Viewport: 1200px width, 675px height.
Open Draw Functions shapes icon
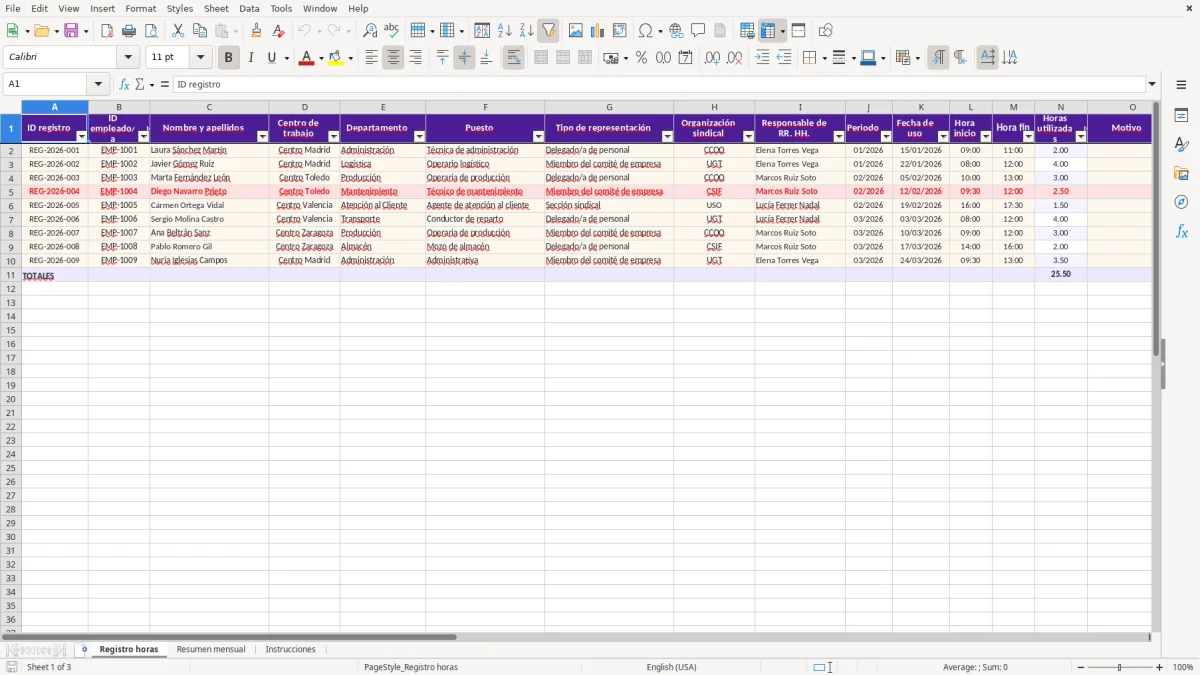tap(826, 31)
